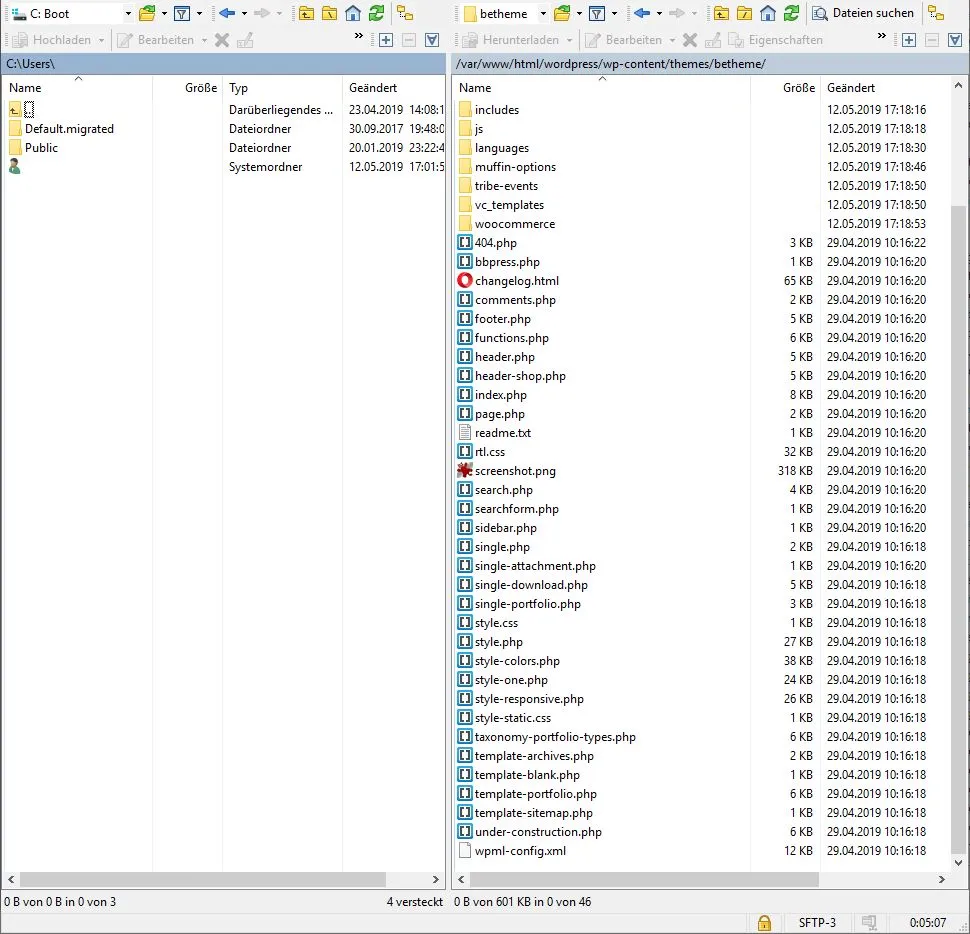Expand local back-history dropdown arrow
Screen dimensions: 970x934
(244, 14)
